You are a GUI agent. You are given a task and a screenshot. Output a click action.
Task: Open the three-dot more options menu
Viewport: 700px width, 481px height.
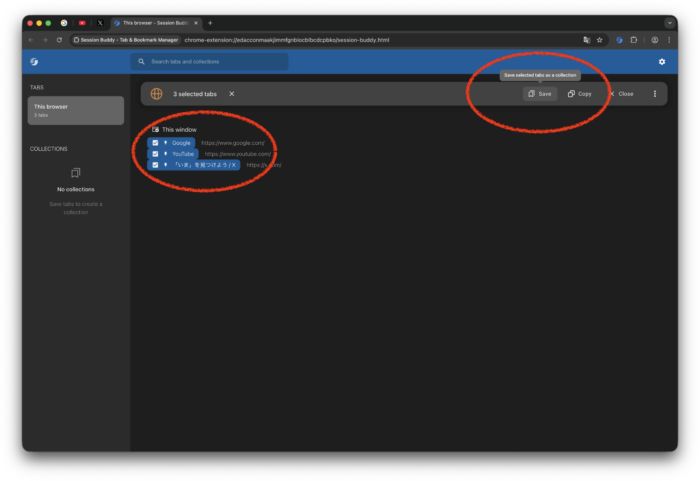click(x=655, y=94)
